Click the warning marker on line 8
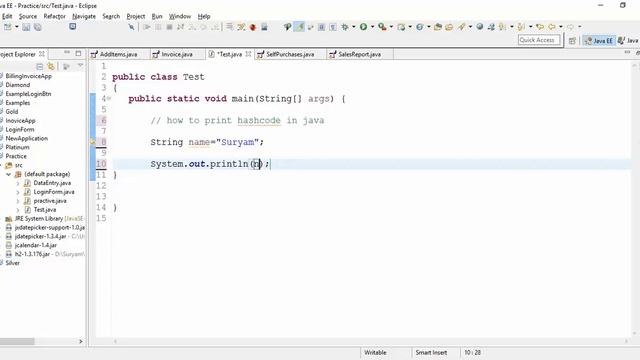Viewport: 640px width, 360px height. pyautogui.click(x=93, y=142)
